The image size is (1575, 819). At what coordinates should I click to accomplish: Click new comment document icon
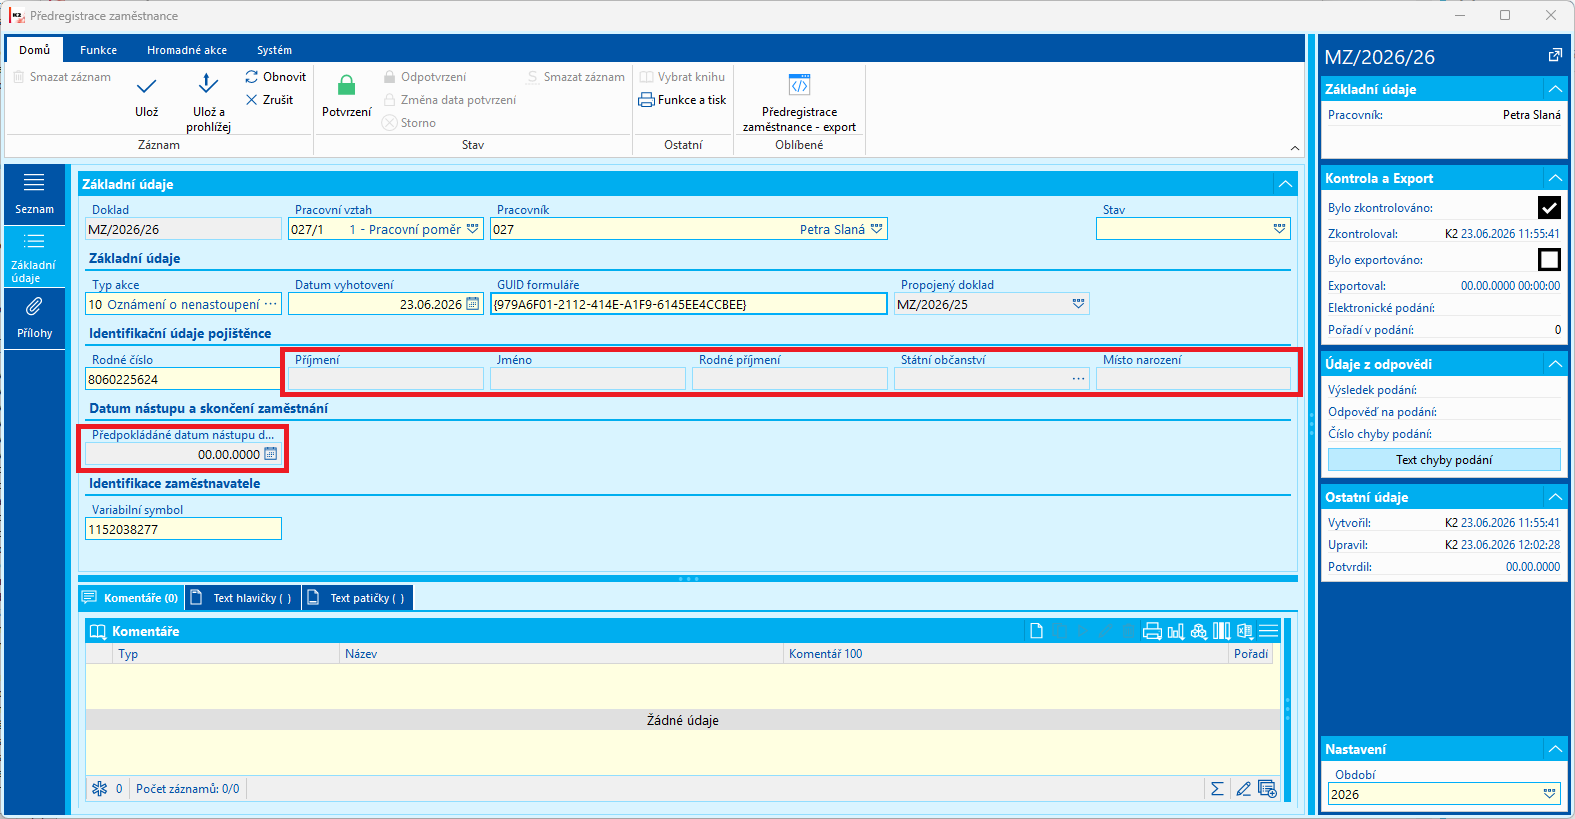(1036, 631)
